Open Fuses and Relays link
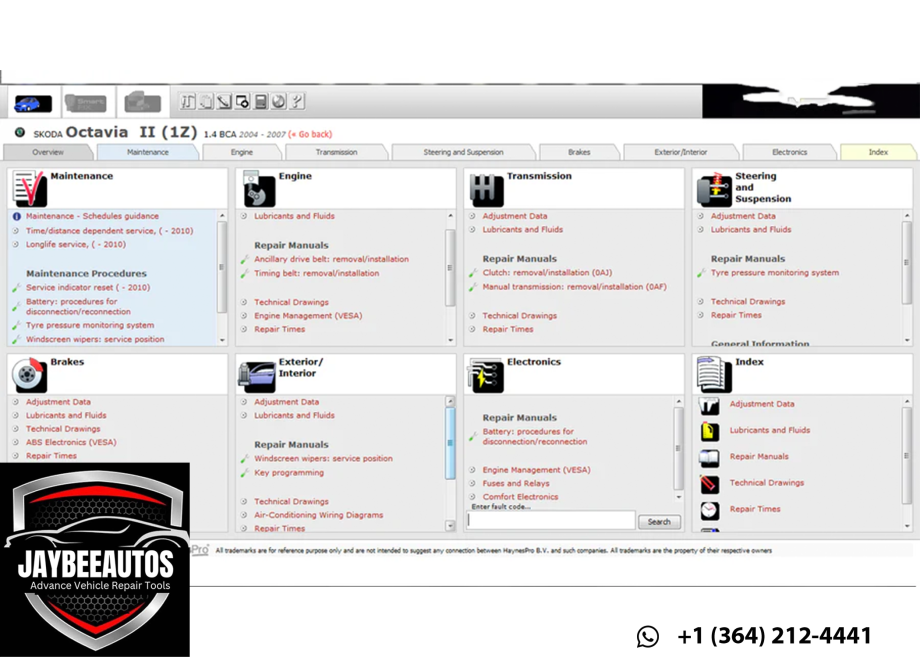 pos(516,483)
